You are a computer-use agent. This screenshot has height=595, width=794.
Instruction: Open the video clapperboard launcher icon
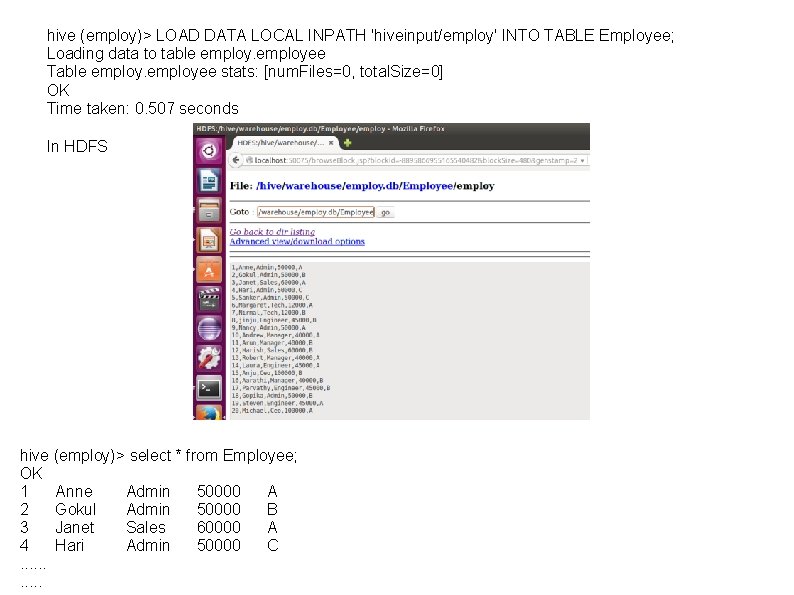click(x=209, y=299)
